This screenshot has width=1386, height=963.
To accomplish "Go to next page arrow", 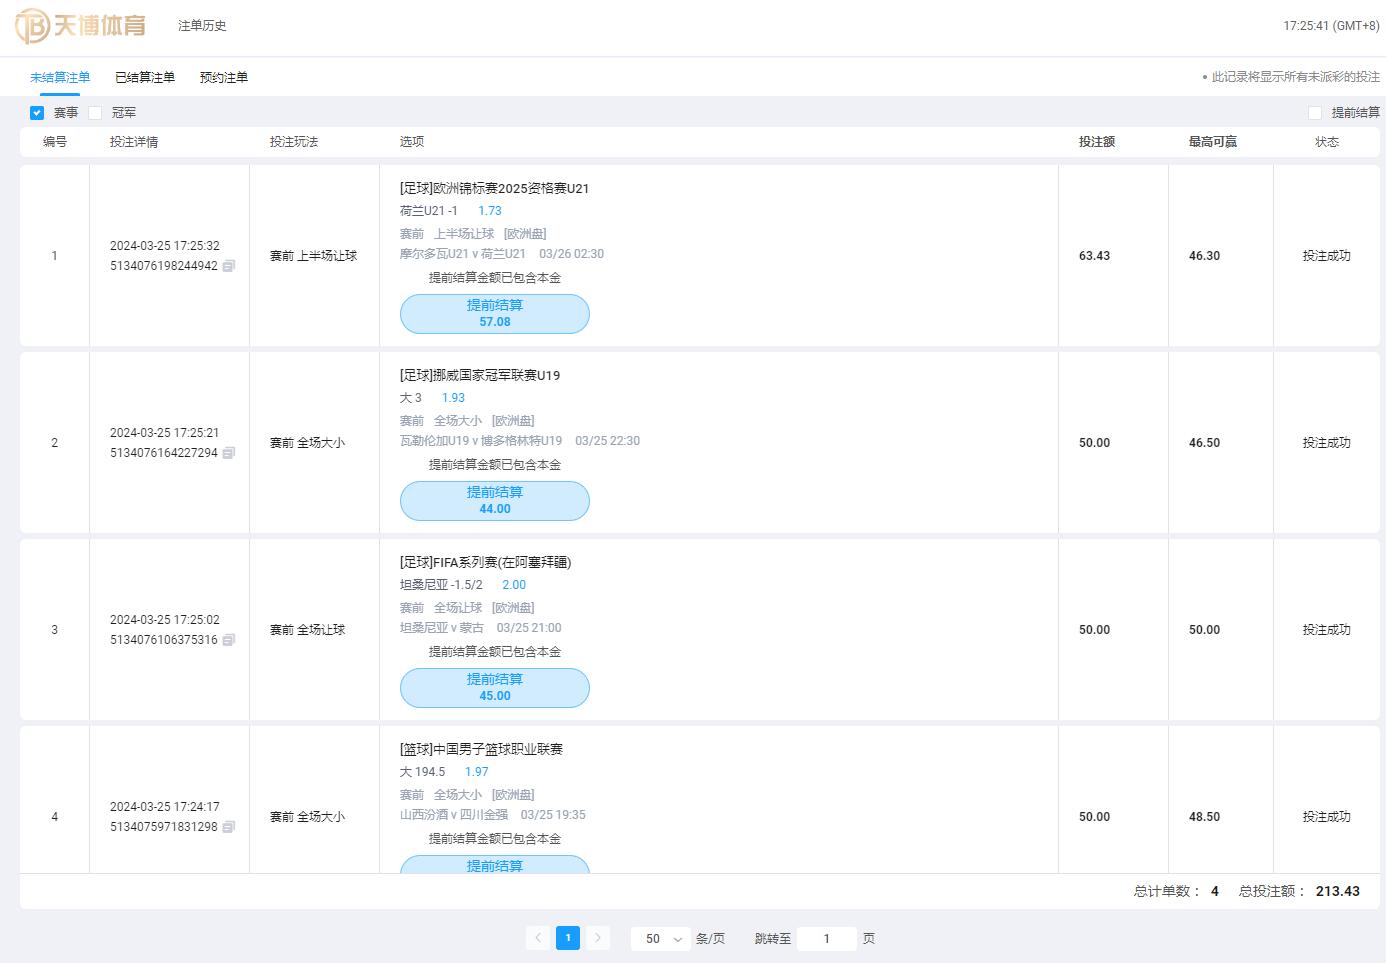I will tap(598, 938).
